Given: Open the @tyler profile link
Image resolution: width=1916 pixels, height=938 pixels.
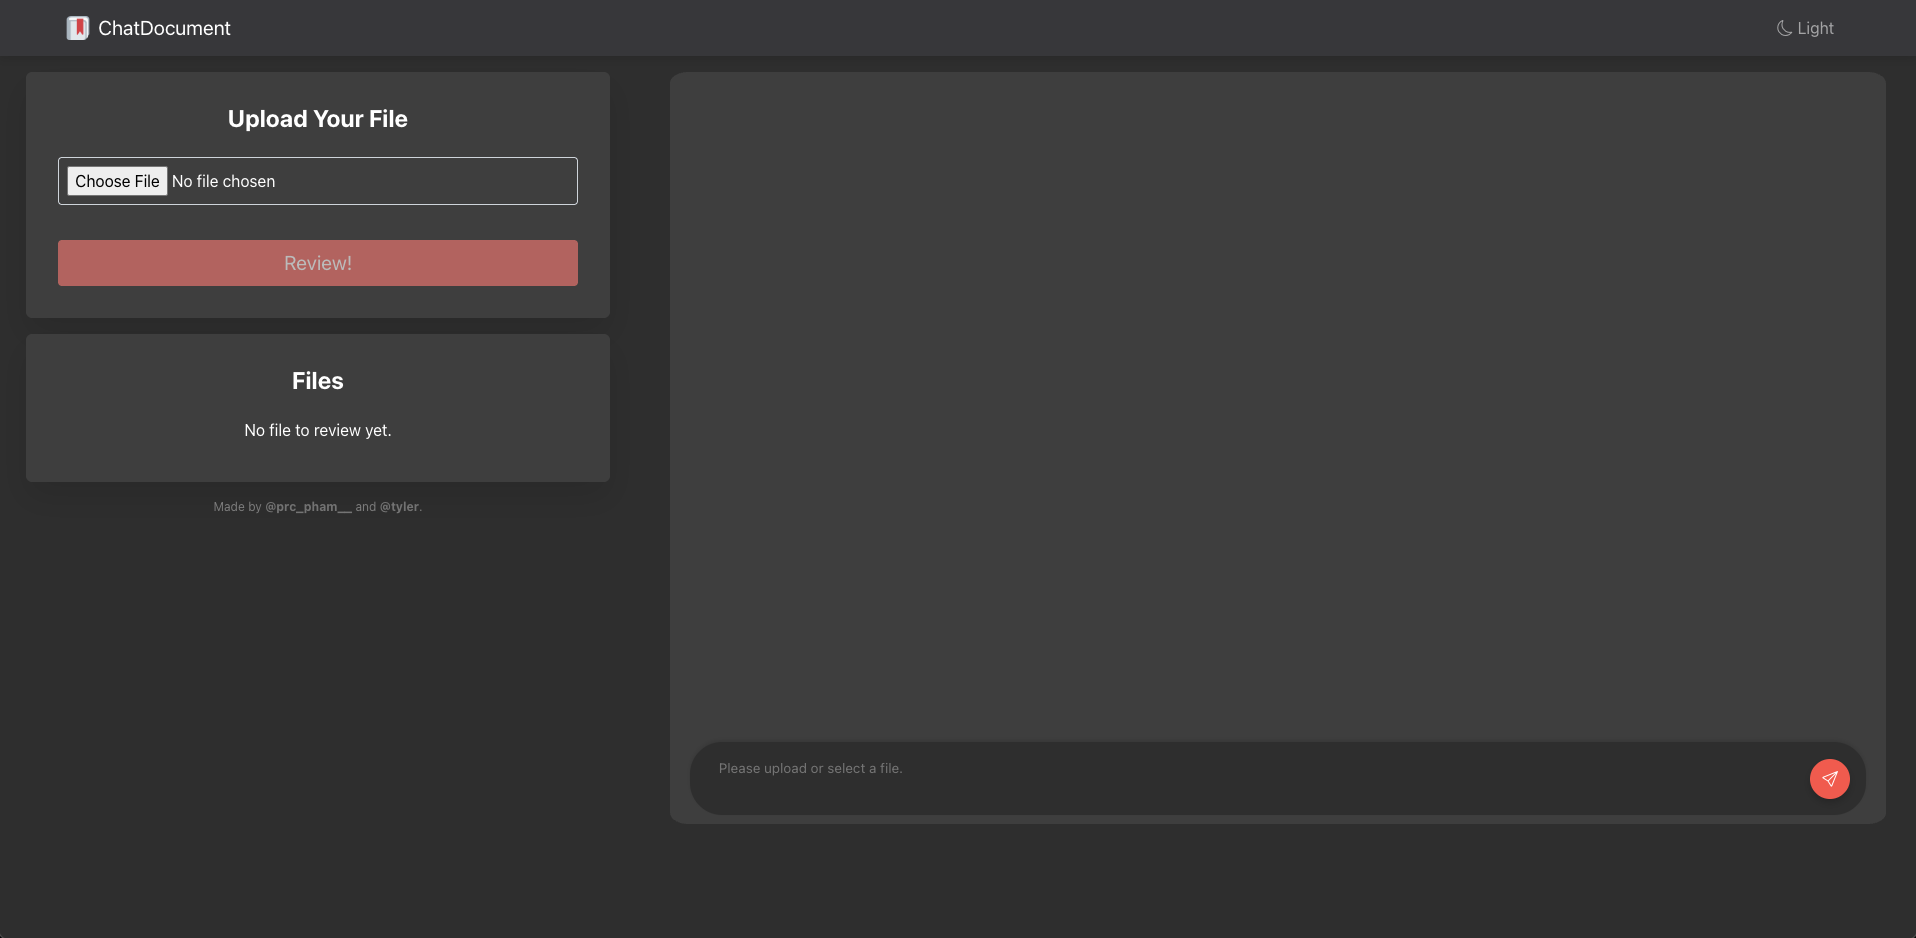Looking at the screenshot, I should pyautogui.click(x=399, y=507).
